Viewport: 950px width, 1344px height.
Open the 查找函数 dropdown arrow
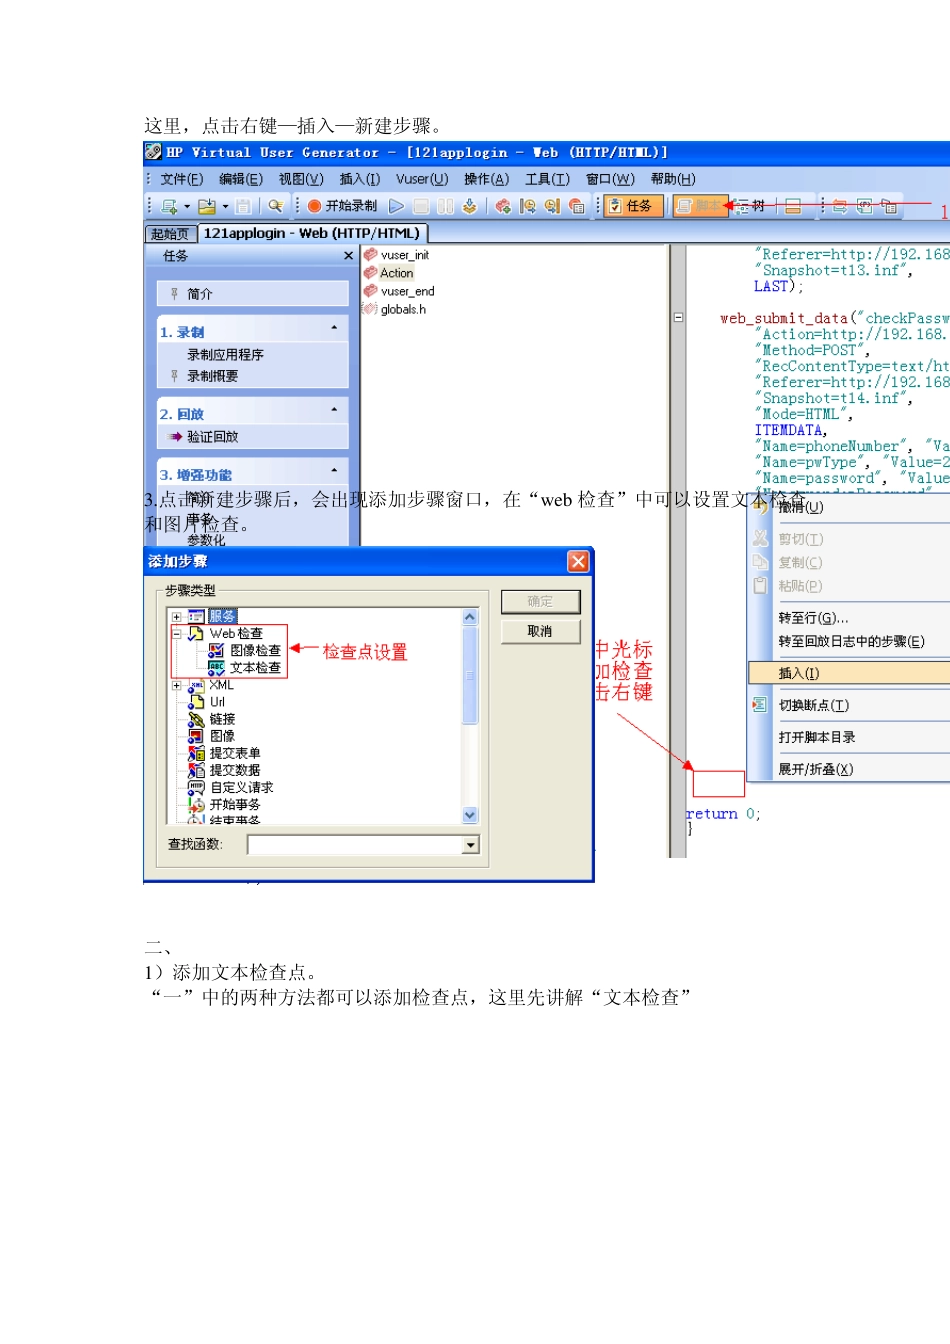coord(471,845)
